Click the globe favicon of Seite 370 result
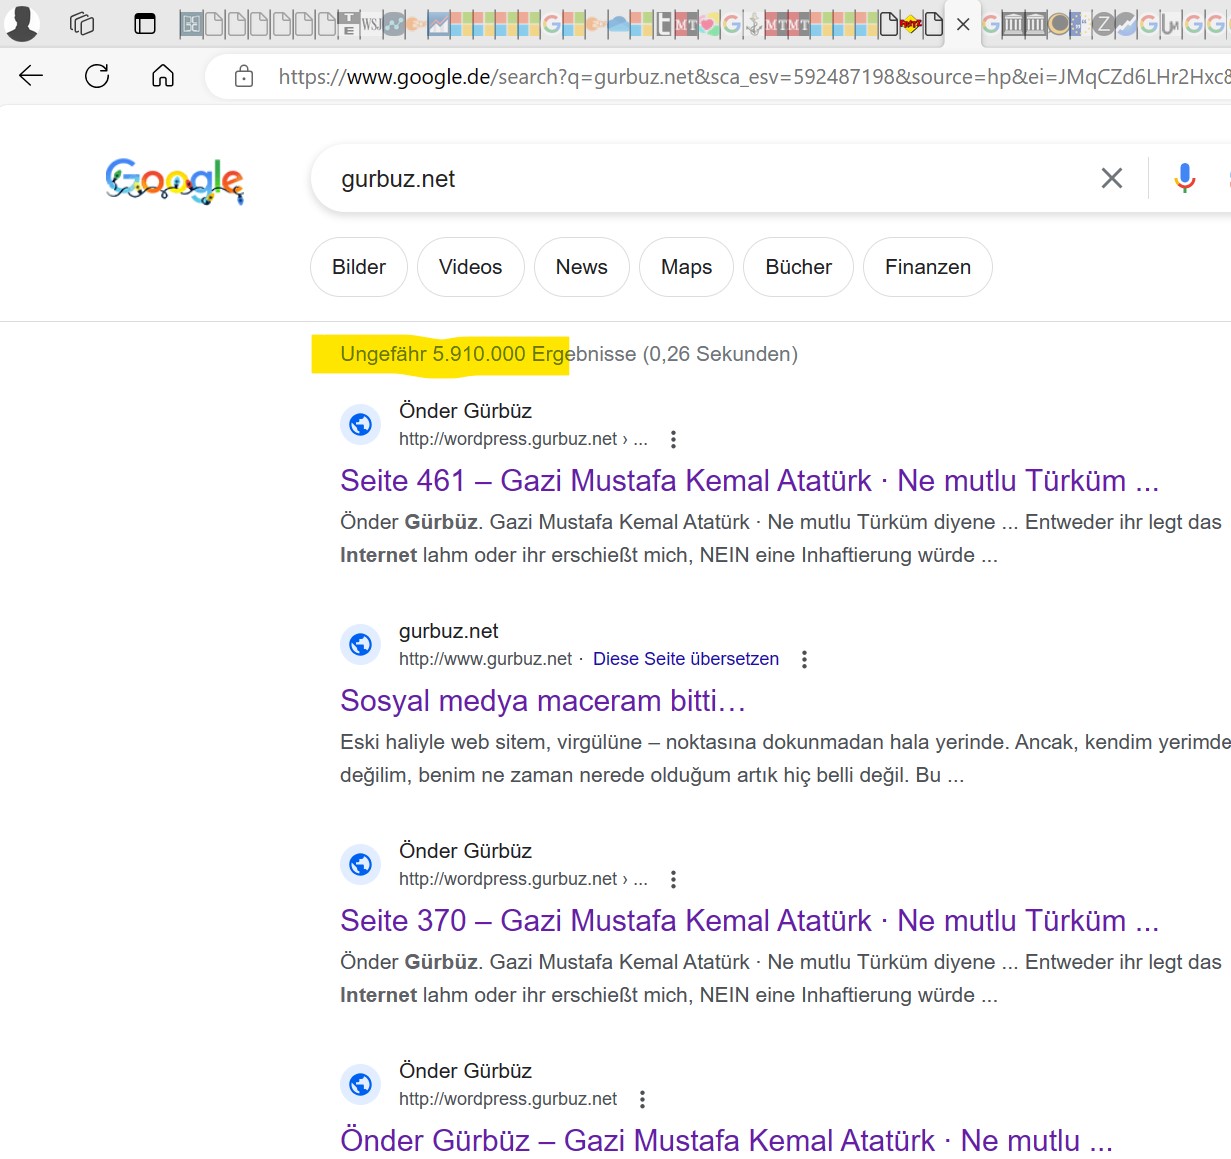This screenshot has height=1159, width=1231. pyautogui.click(x=361, y=864)
